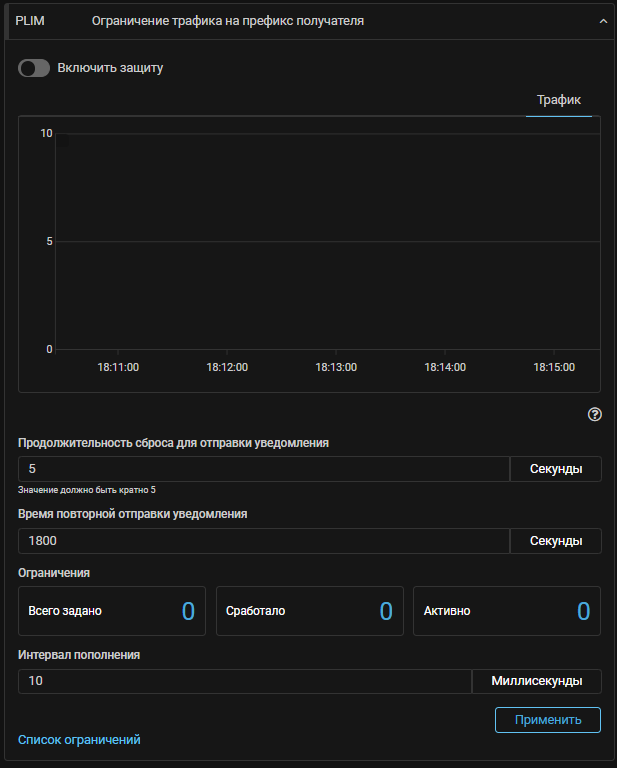
Task: Enable the 'Включить защиту' toggle switch
Action: (x=34, y=68)
